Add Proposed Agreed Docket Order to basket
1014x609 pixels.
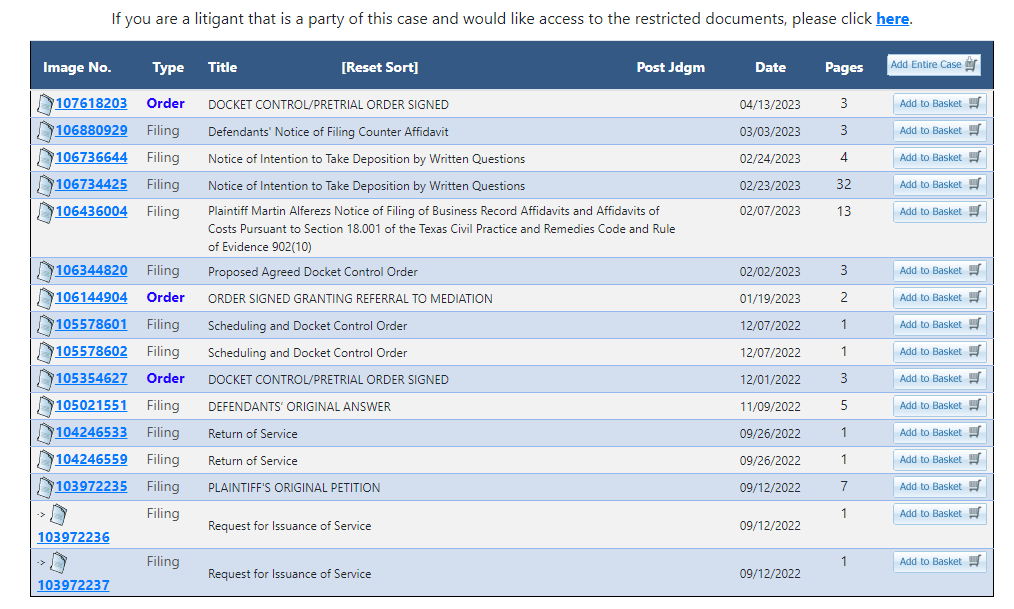[x=940, y=272]
